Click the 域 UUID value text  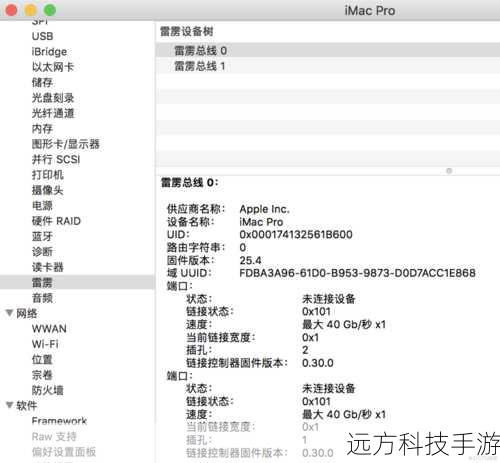(357, 273)
